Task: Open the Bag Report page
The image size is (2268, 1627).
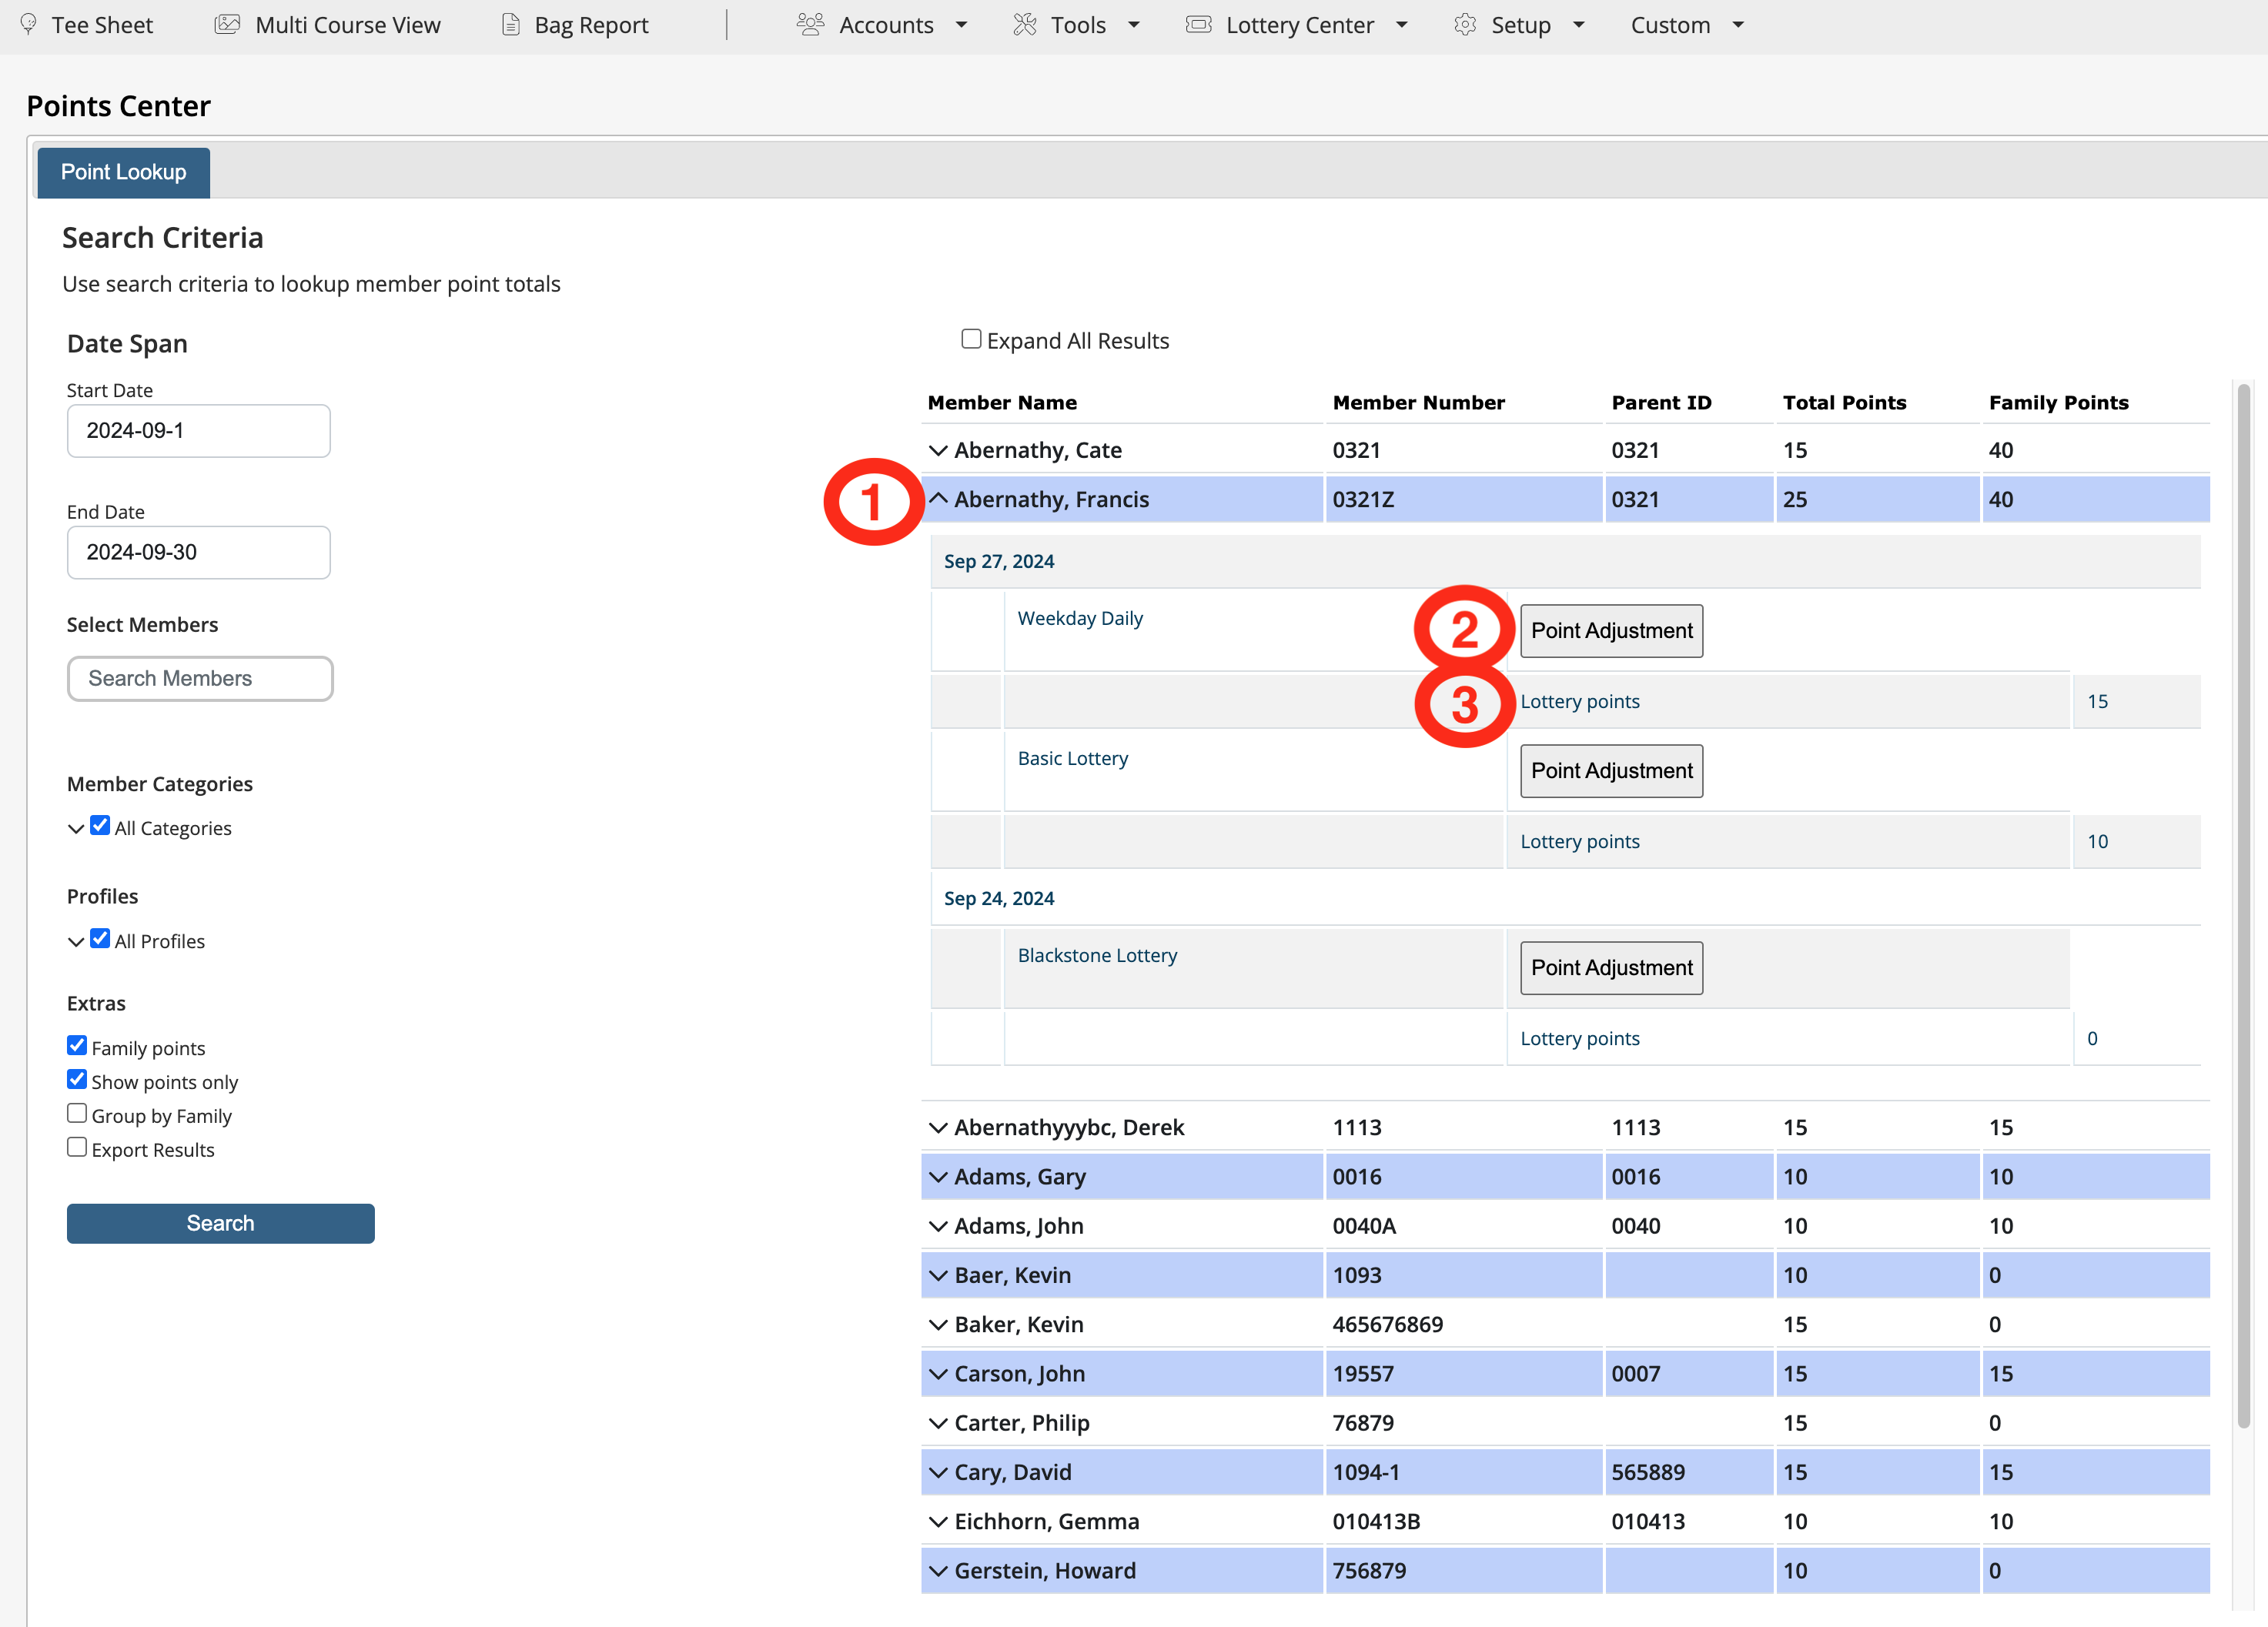Action: [x=591, y=25]
